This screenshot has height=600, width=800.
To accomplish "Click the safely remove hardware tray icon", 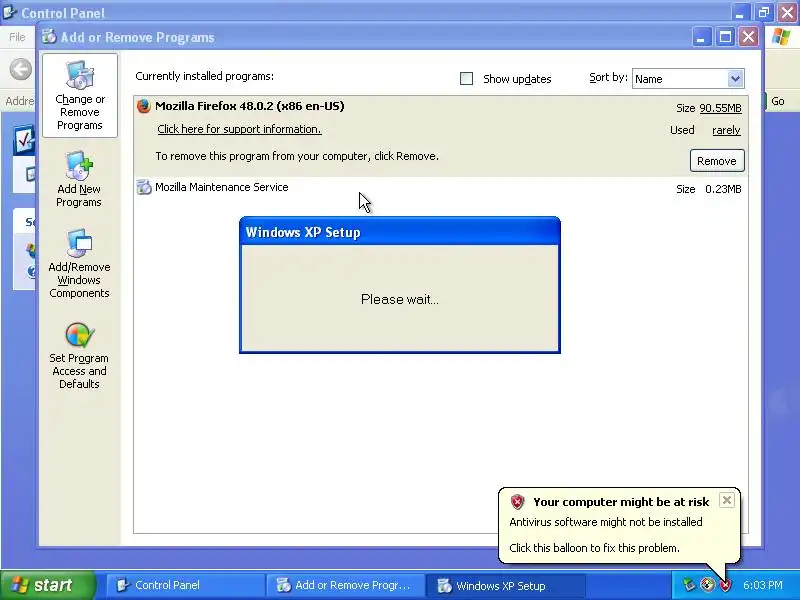I will (689, 585).
